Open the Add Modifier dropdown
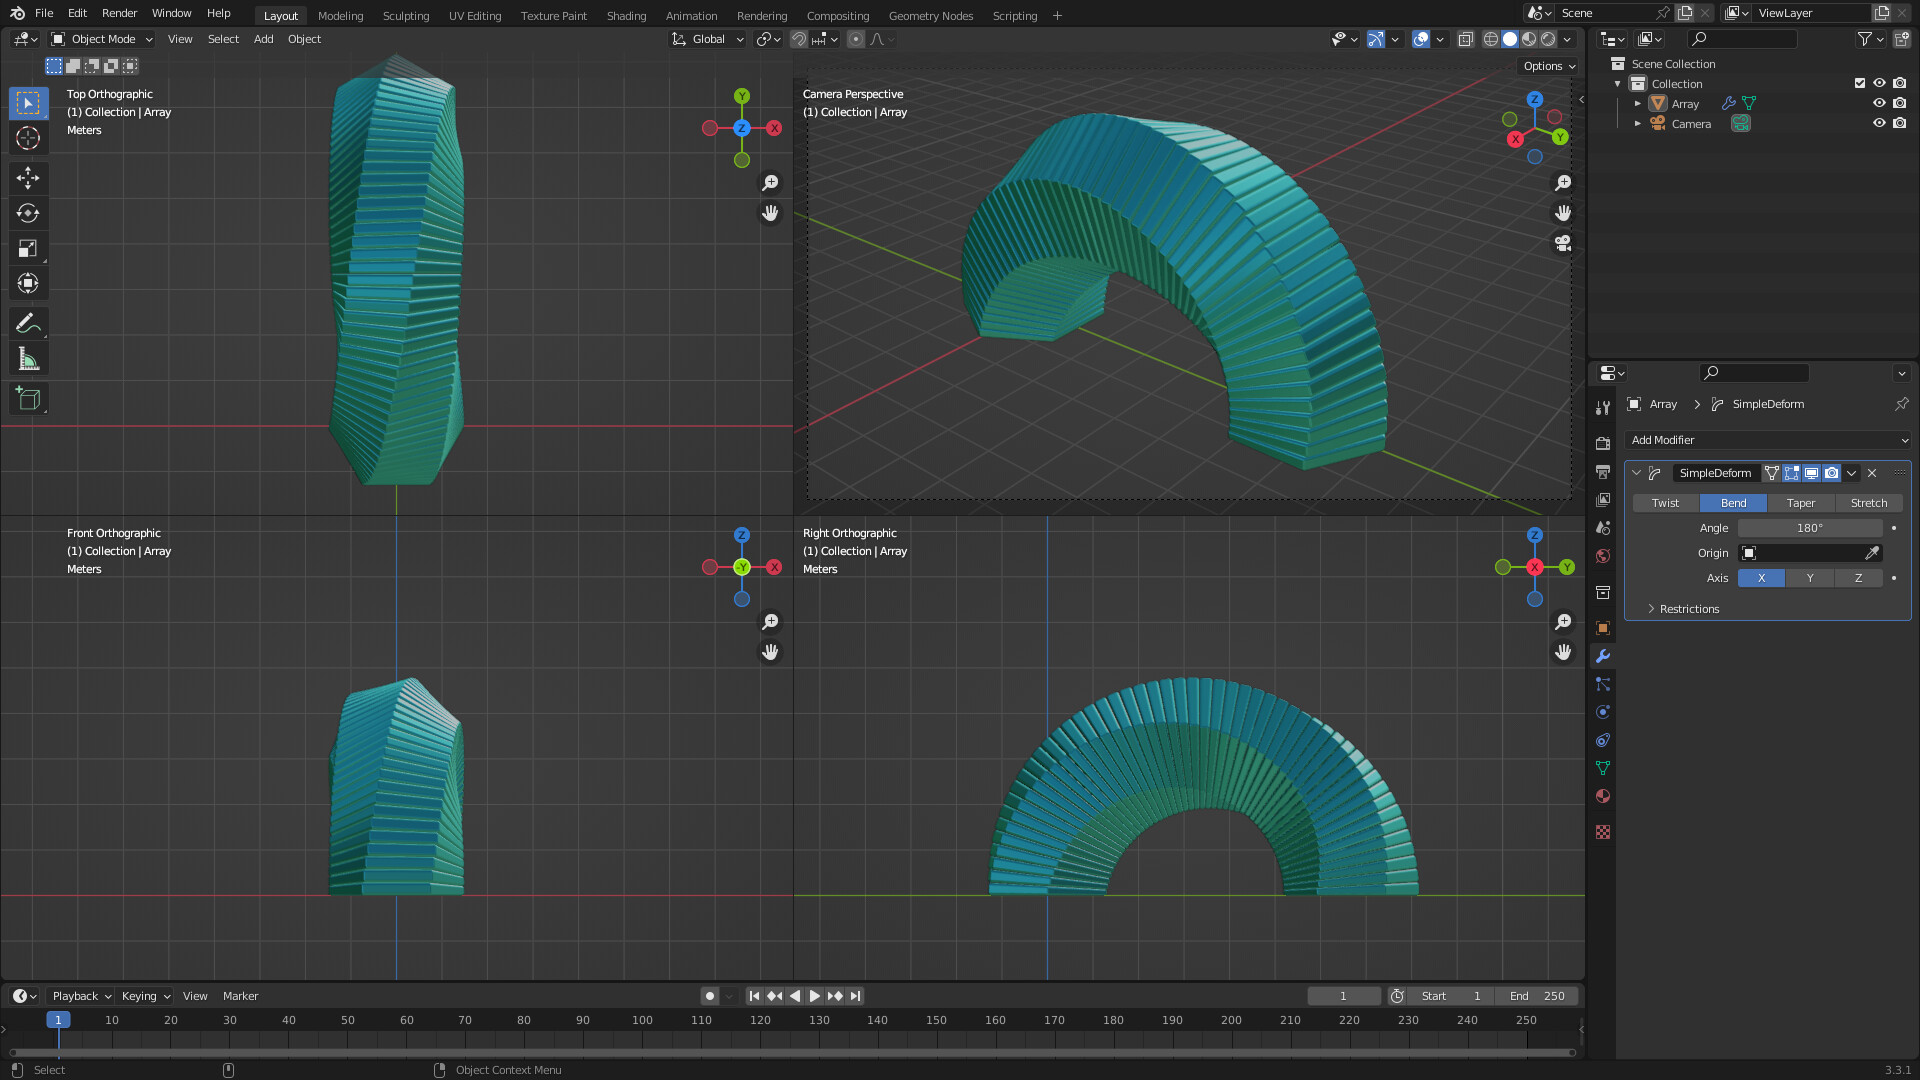This screenshot has height=1080, width=1920. 1767,440
